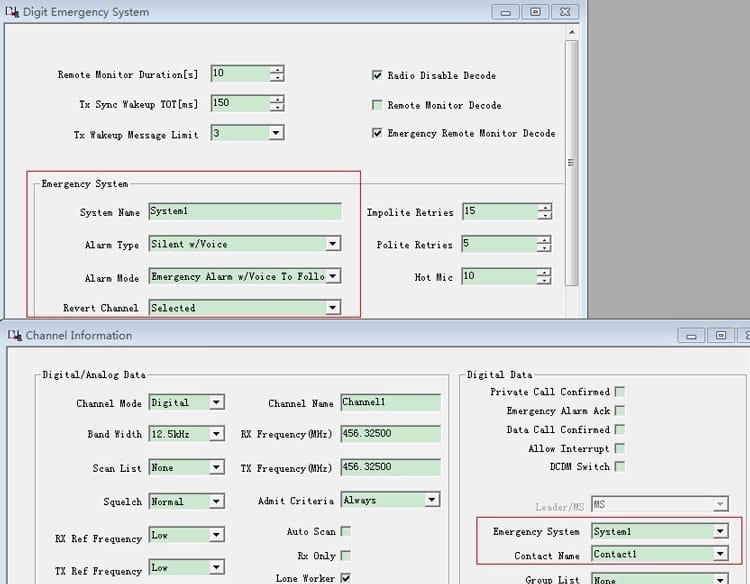Screen dimensions: 750x584
Task: Check the Emergency Alarm Ack box
Action: click(x=620, y=411)
